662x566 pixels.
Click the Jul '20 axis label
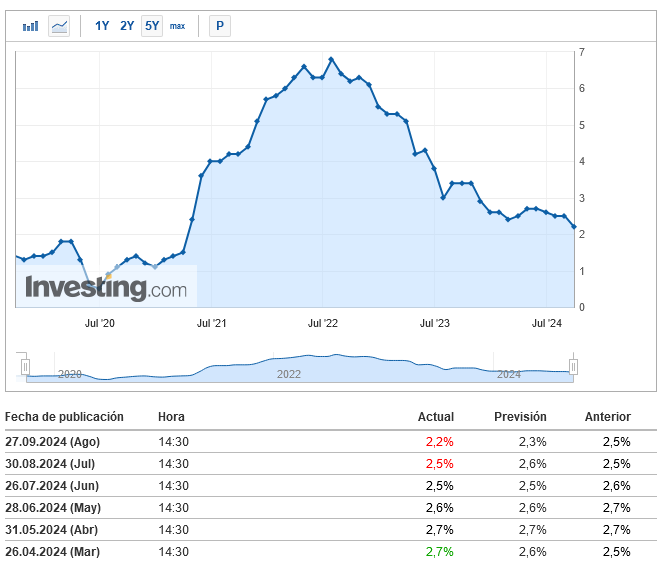100,323
